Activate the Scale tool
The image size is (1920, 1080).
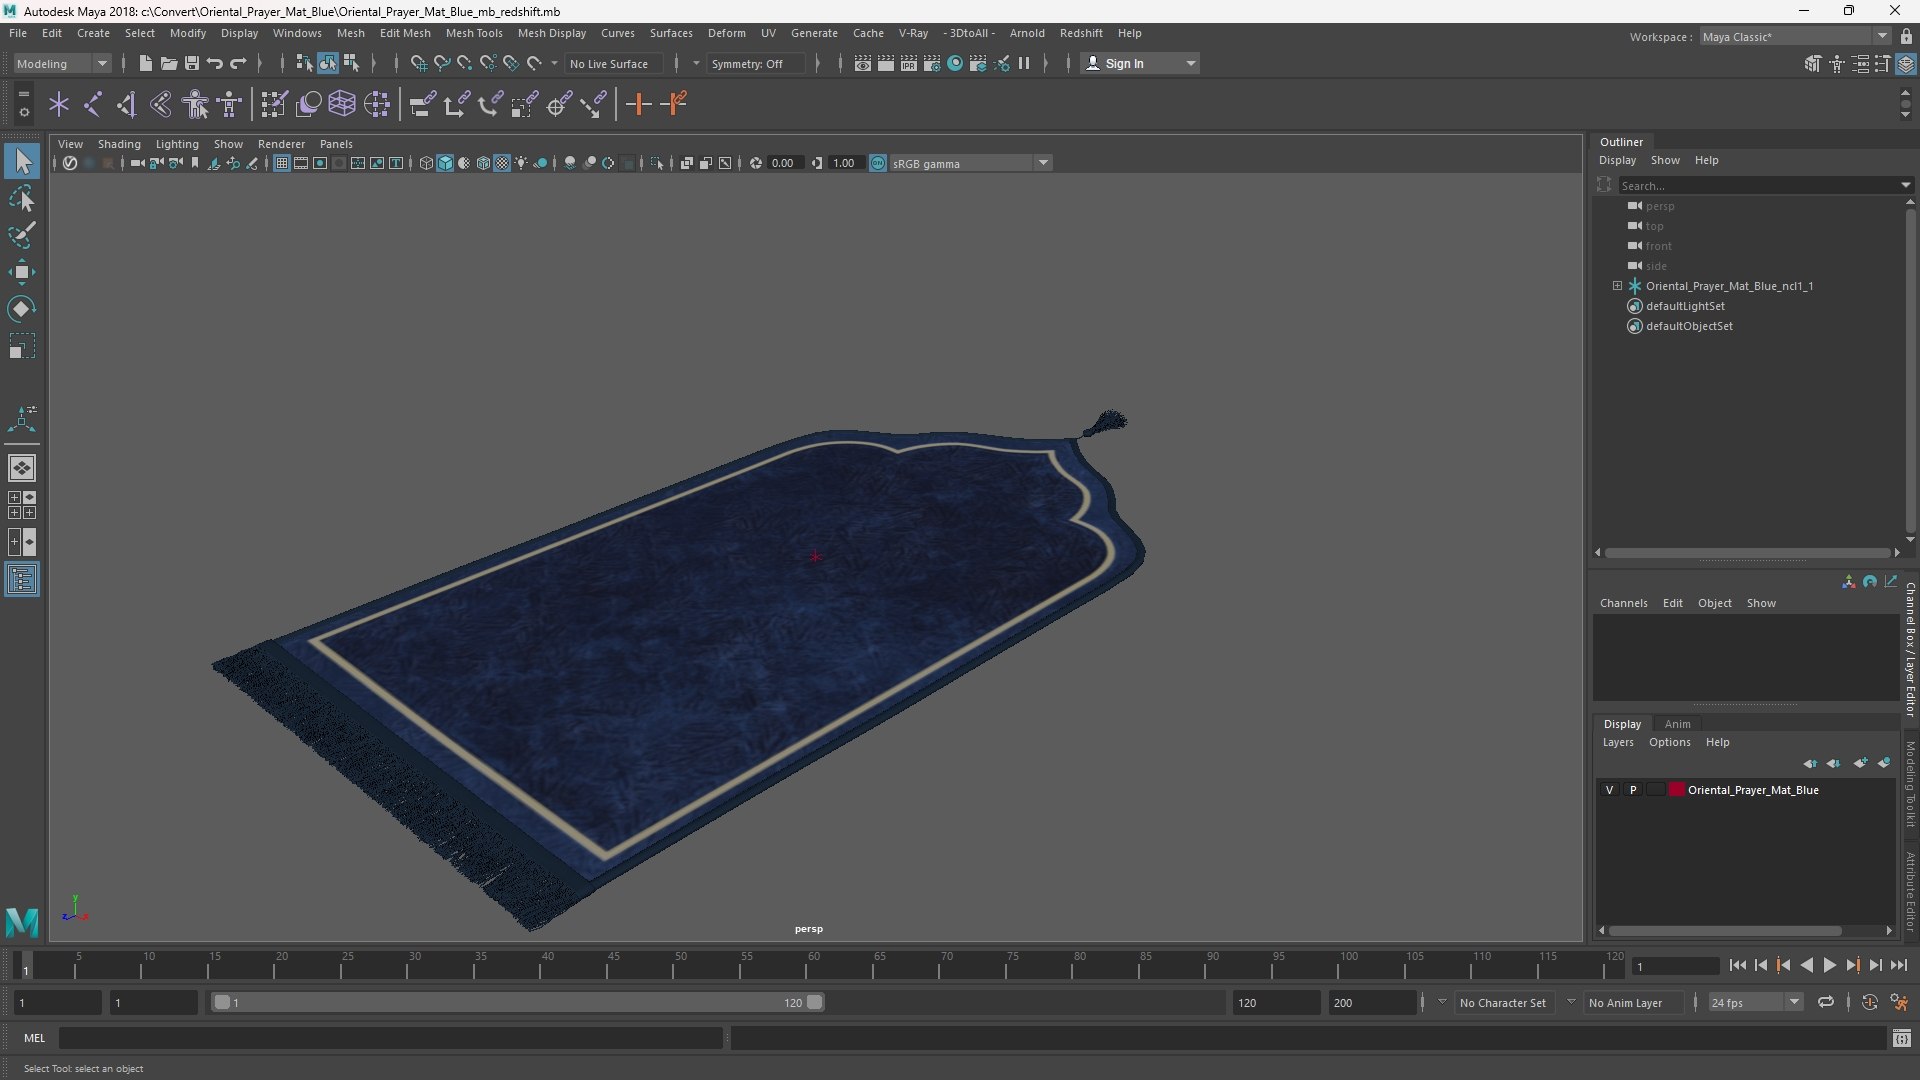coord(21,346)
